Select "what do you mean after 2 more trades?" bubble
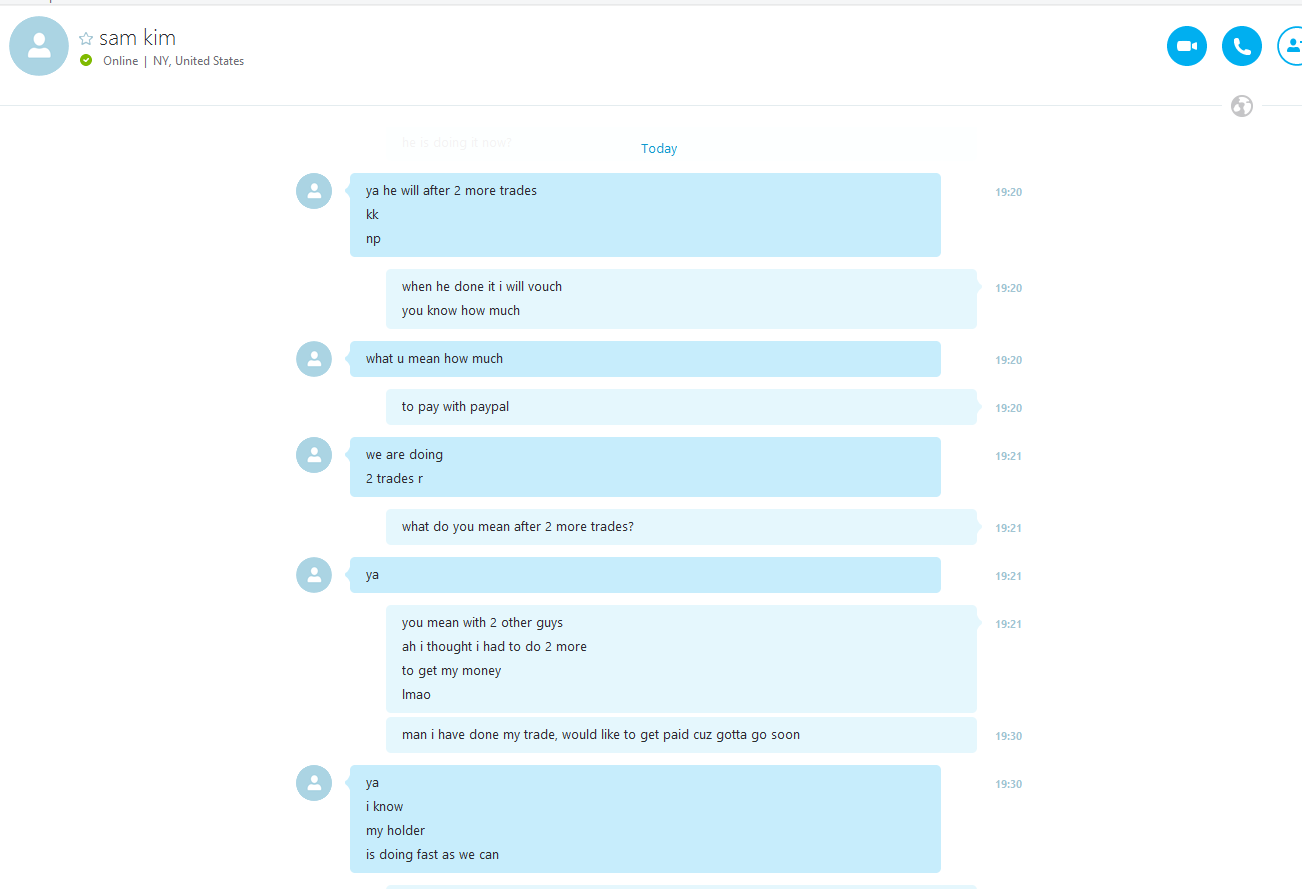The height and width of the screenshot is (889, 1302). point(681,527)
